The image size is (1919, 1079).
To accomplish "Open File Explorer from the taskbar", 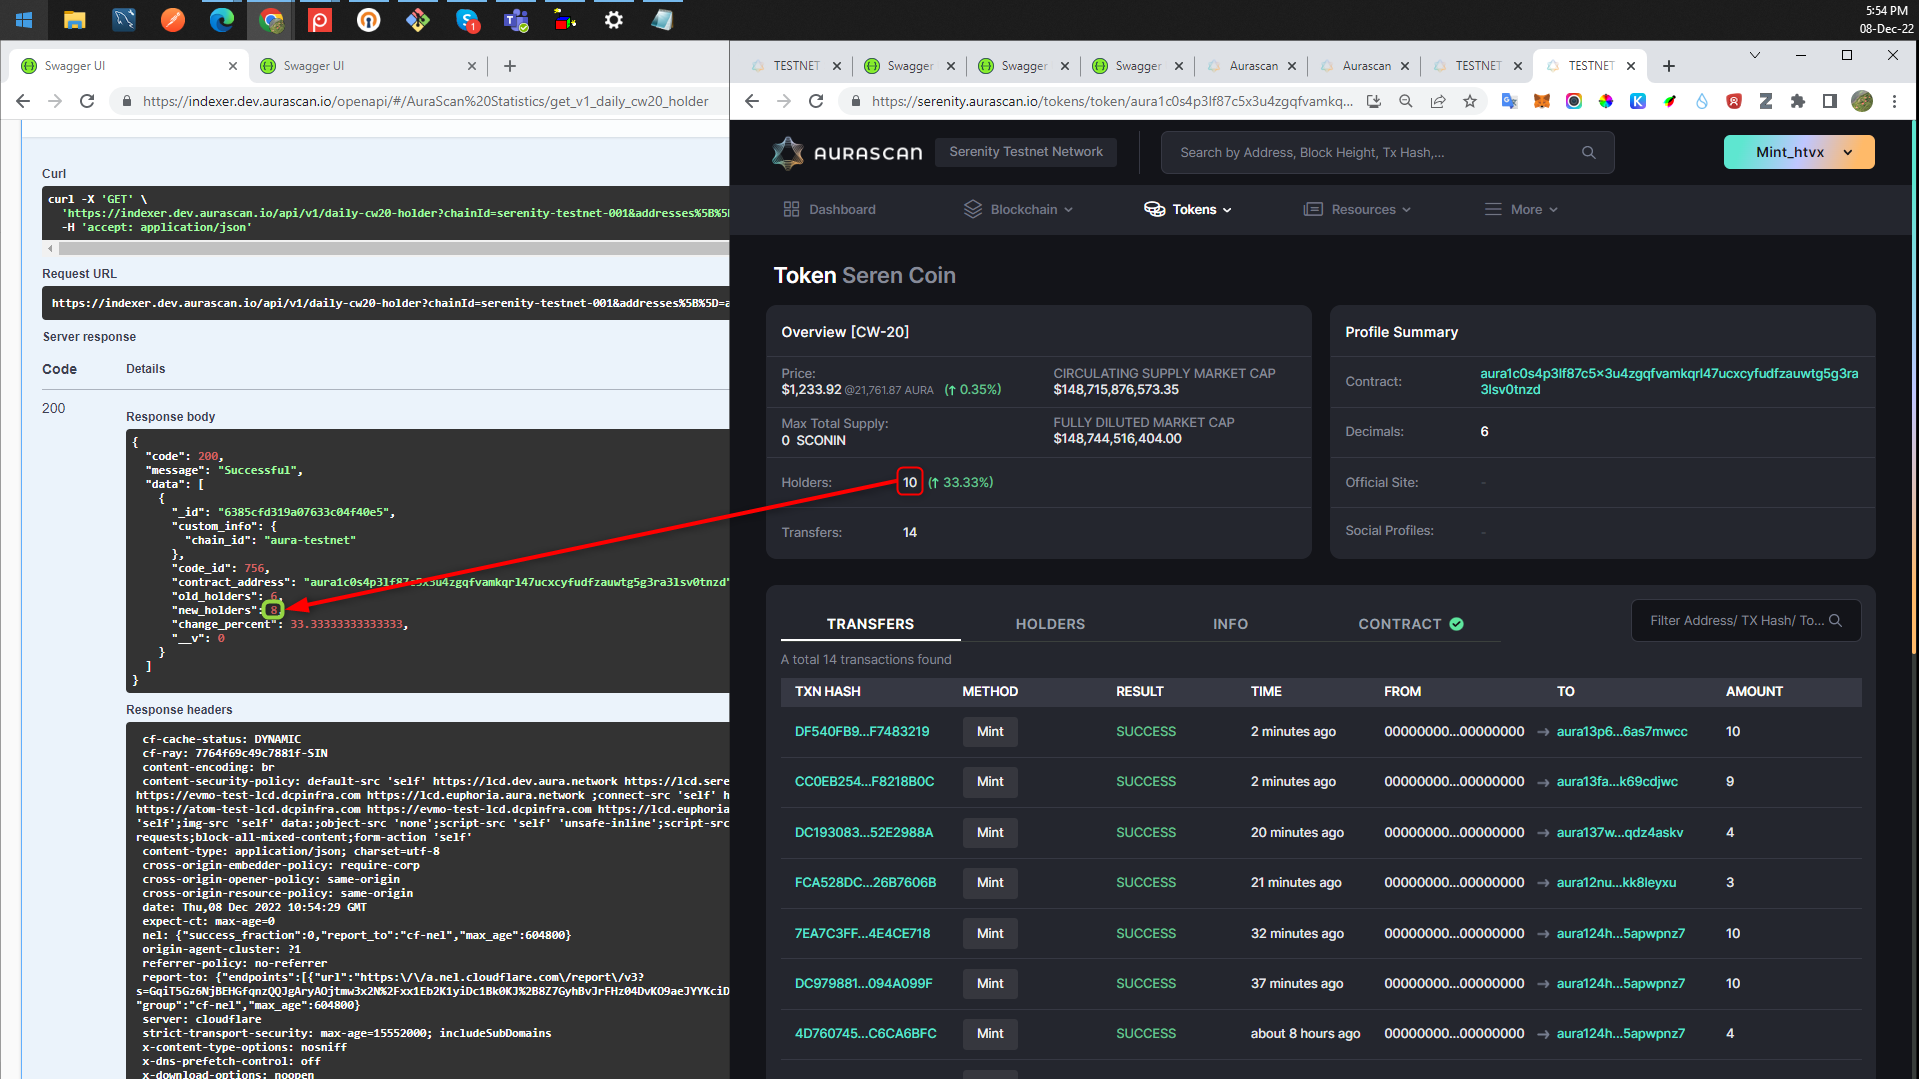I will 74,20.
